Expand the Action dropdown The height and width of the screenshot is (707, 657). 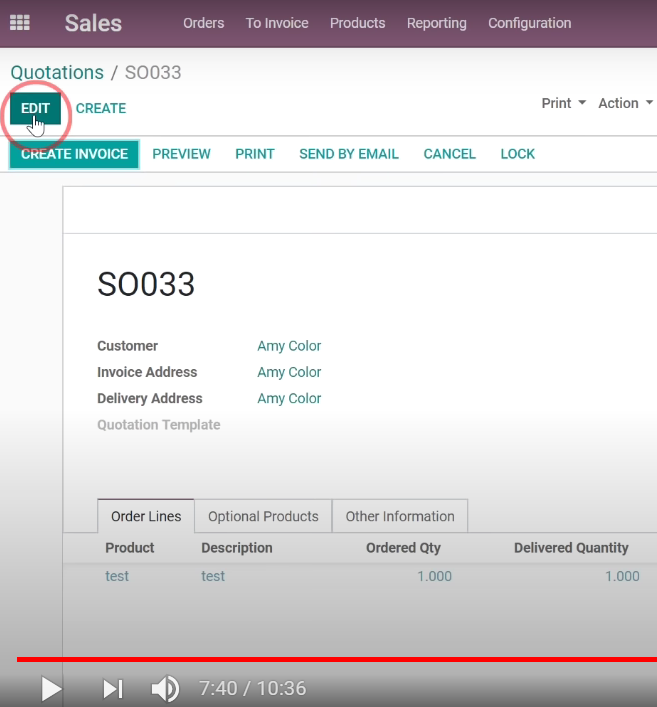coord(625,103)
